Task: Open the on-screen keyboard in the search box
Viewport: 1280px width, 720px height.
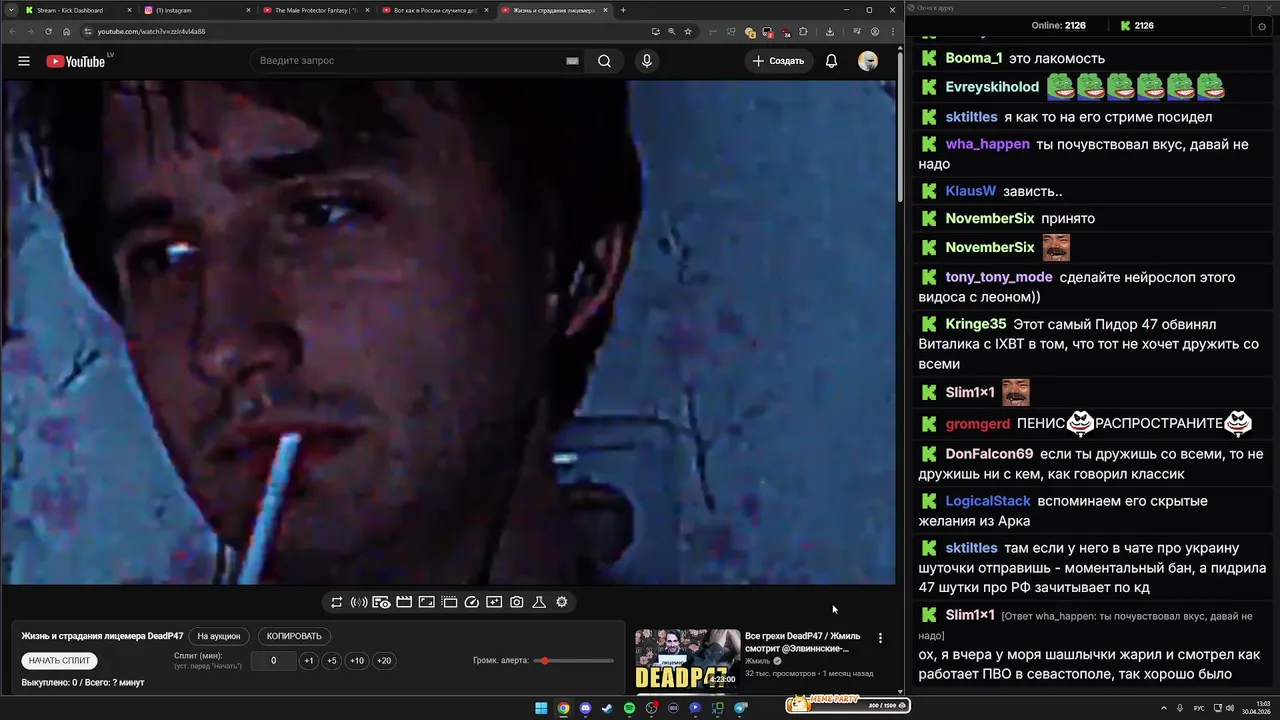Action: click(x=572, y=61)
